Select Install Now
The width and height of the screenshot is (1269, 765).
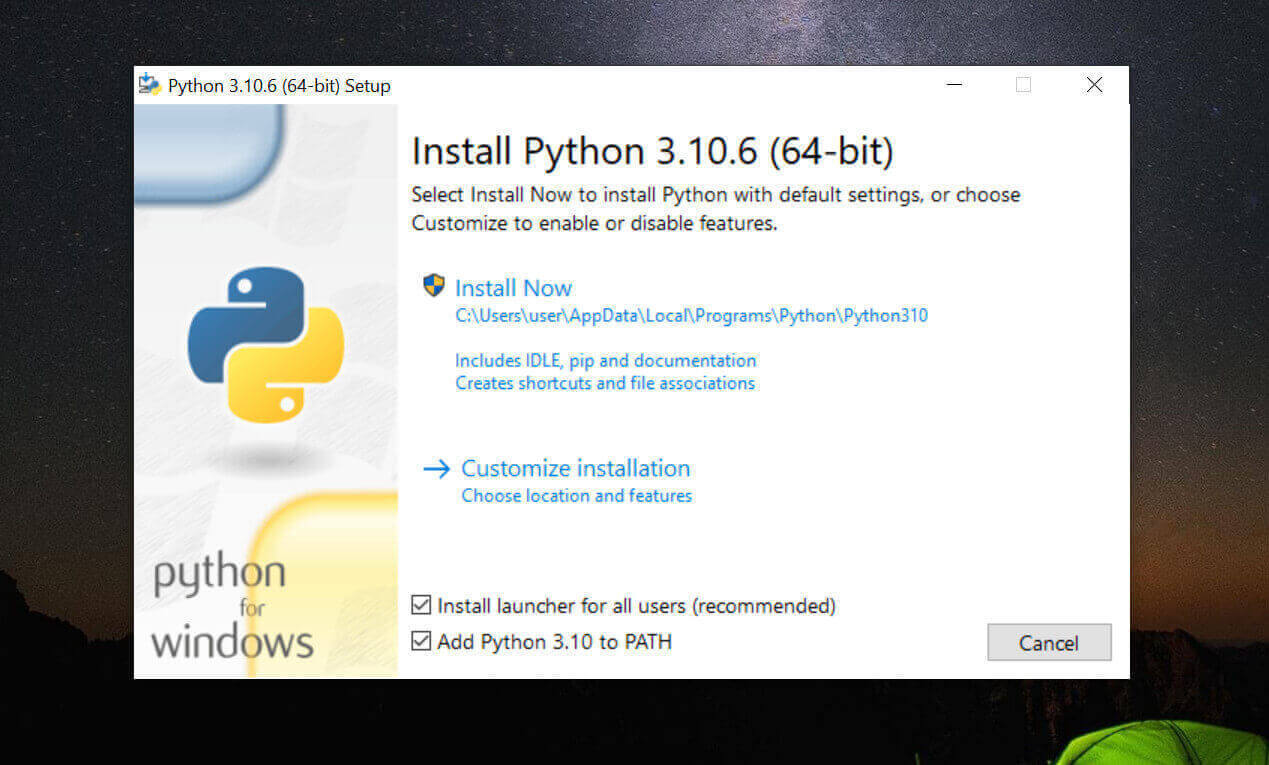(513, 288)
